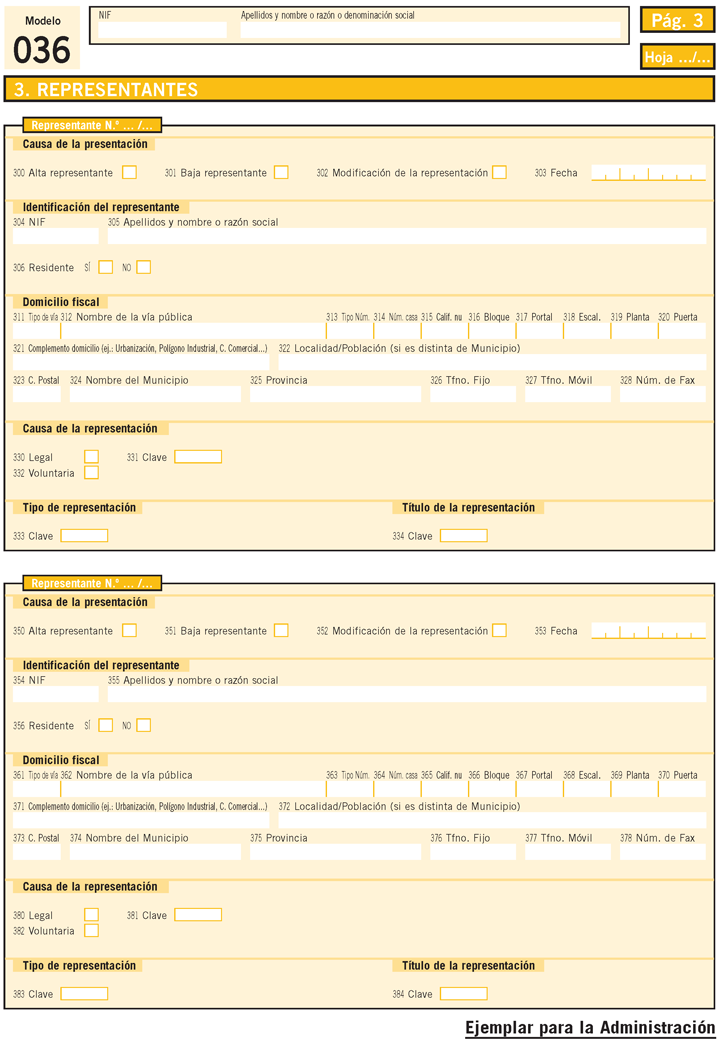The image size is (720, 1042).
Task: Click the 384 Clave box
Action: click(464, 993)
